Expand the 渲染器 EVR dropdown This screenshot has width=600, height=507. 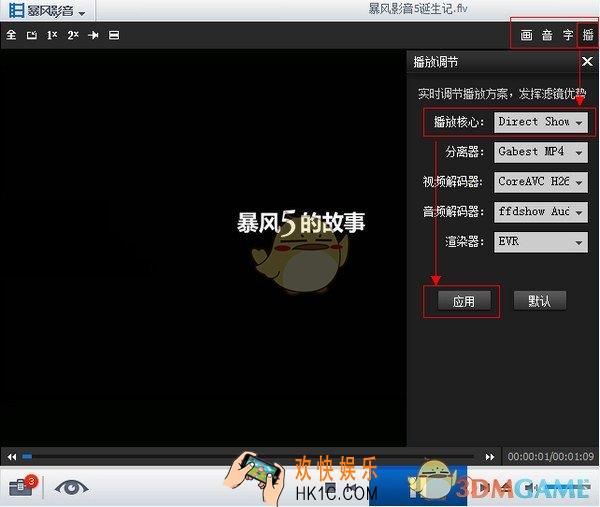click(541, 241)
